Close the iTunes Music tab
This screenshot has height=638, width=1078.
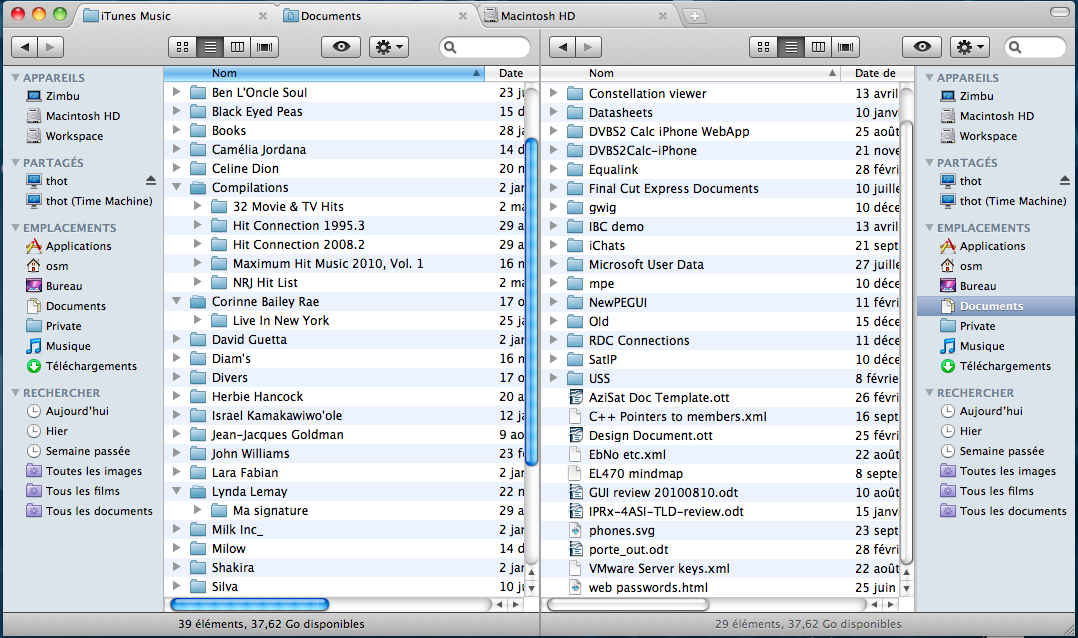tap(263, 15)
